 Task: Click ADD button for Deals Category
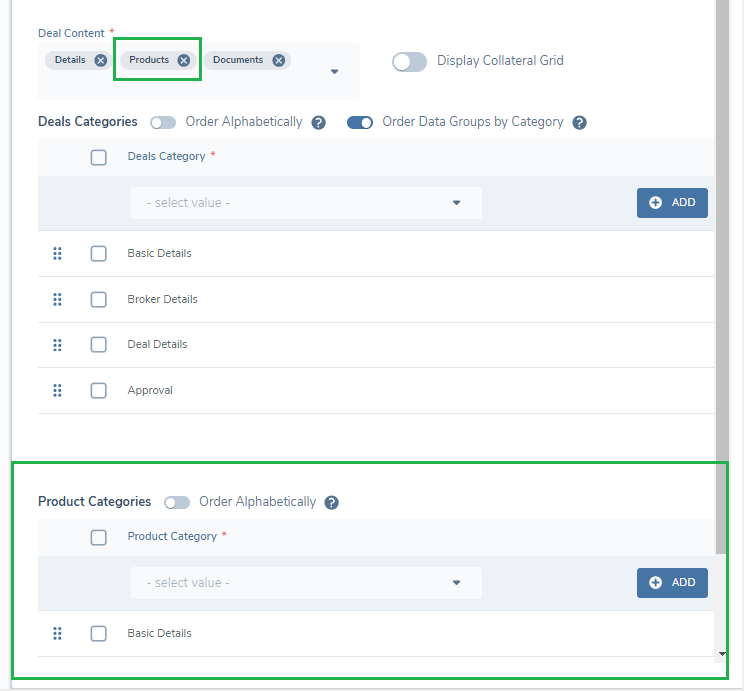point(672,203)
